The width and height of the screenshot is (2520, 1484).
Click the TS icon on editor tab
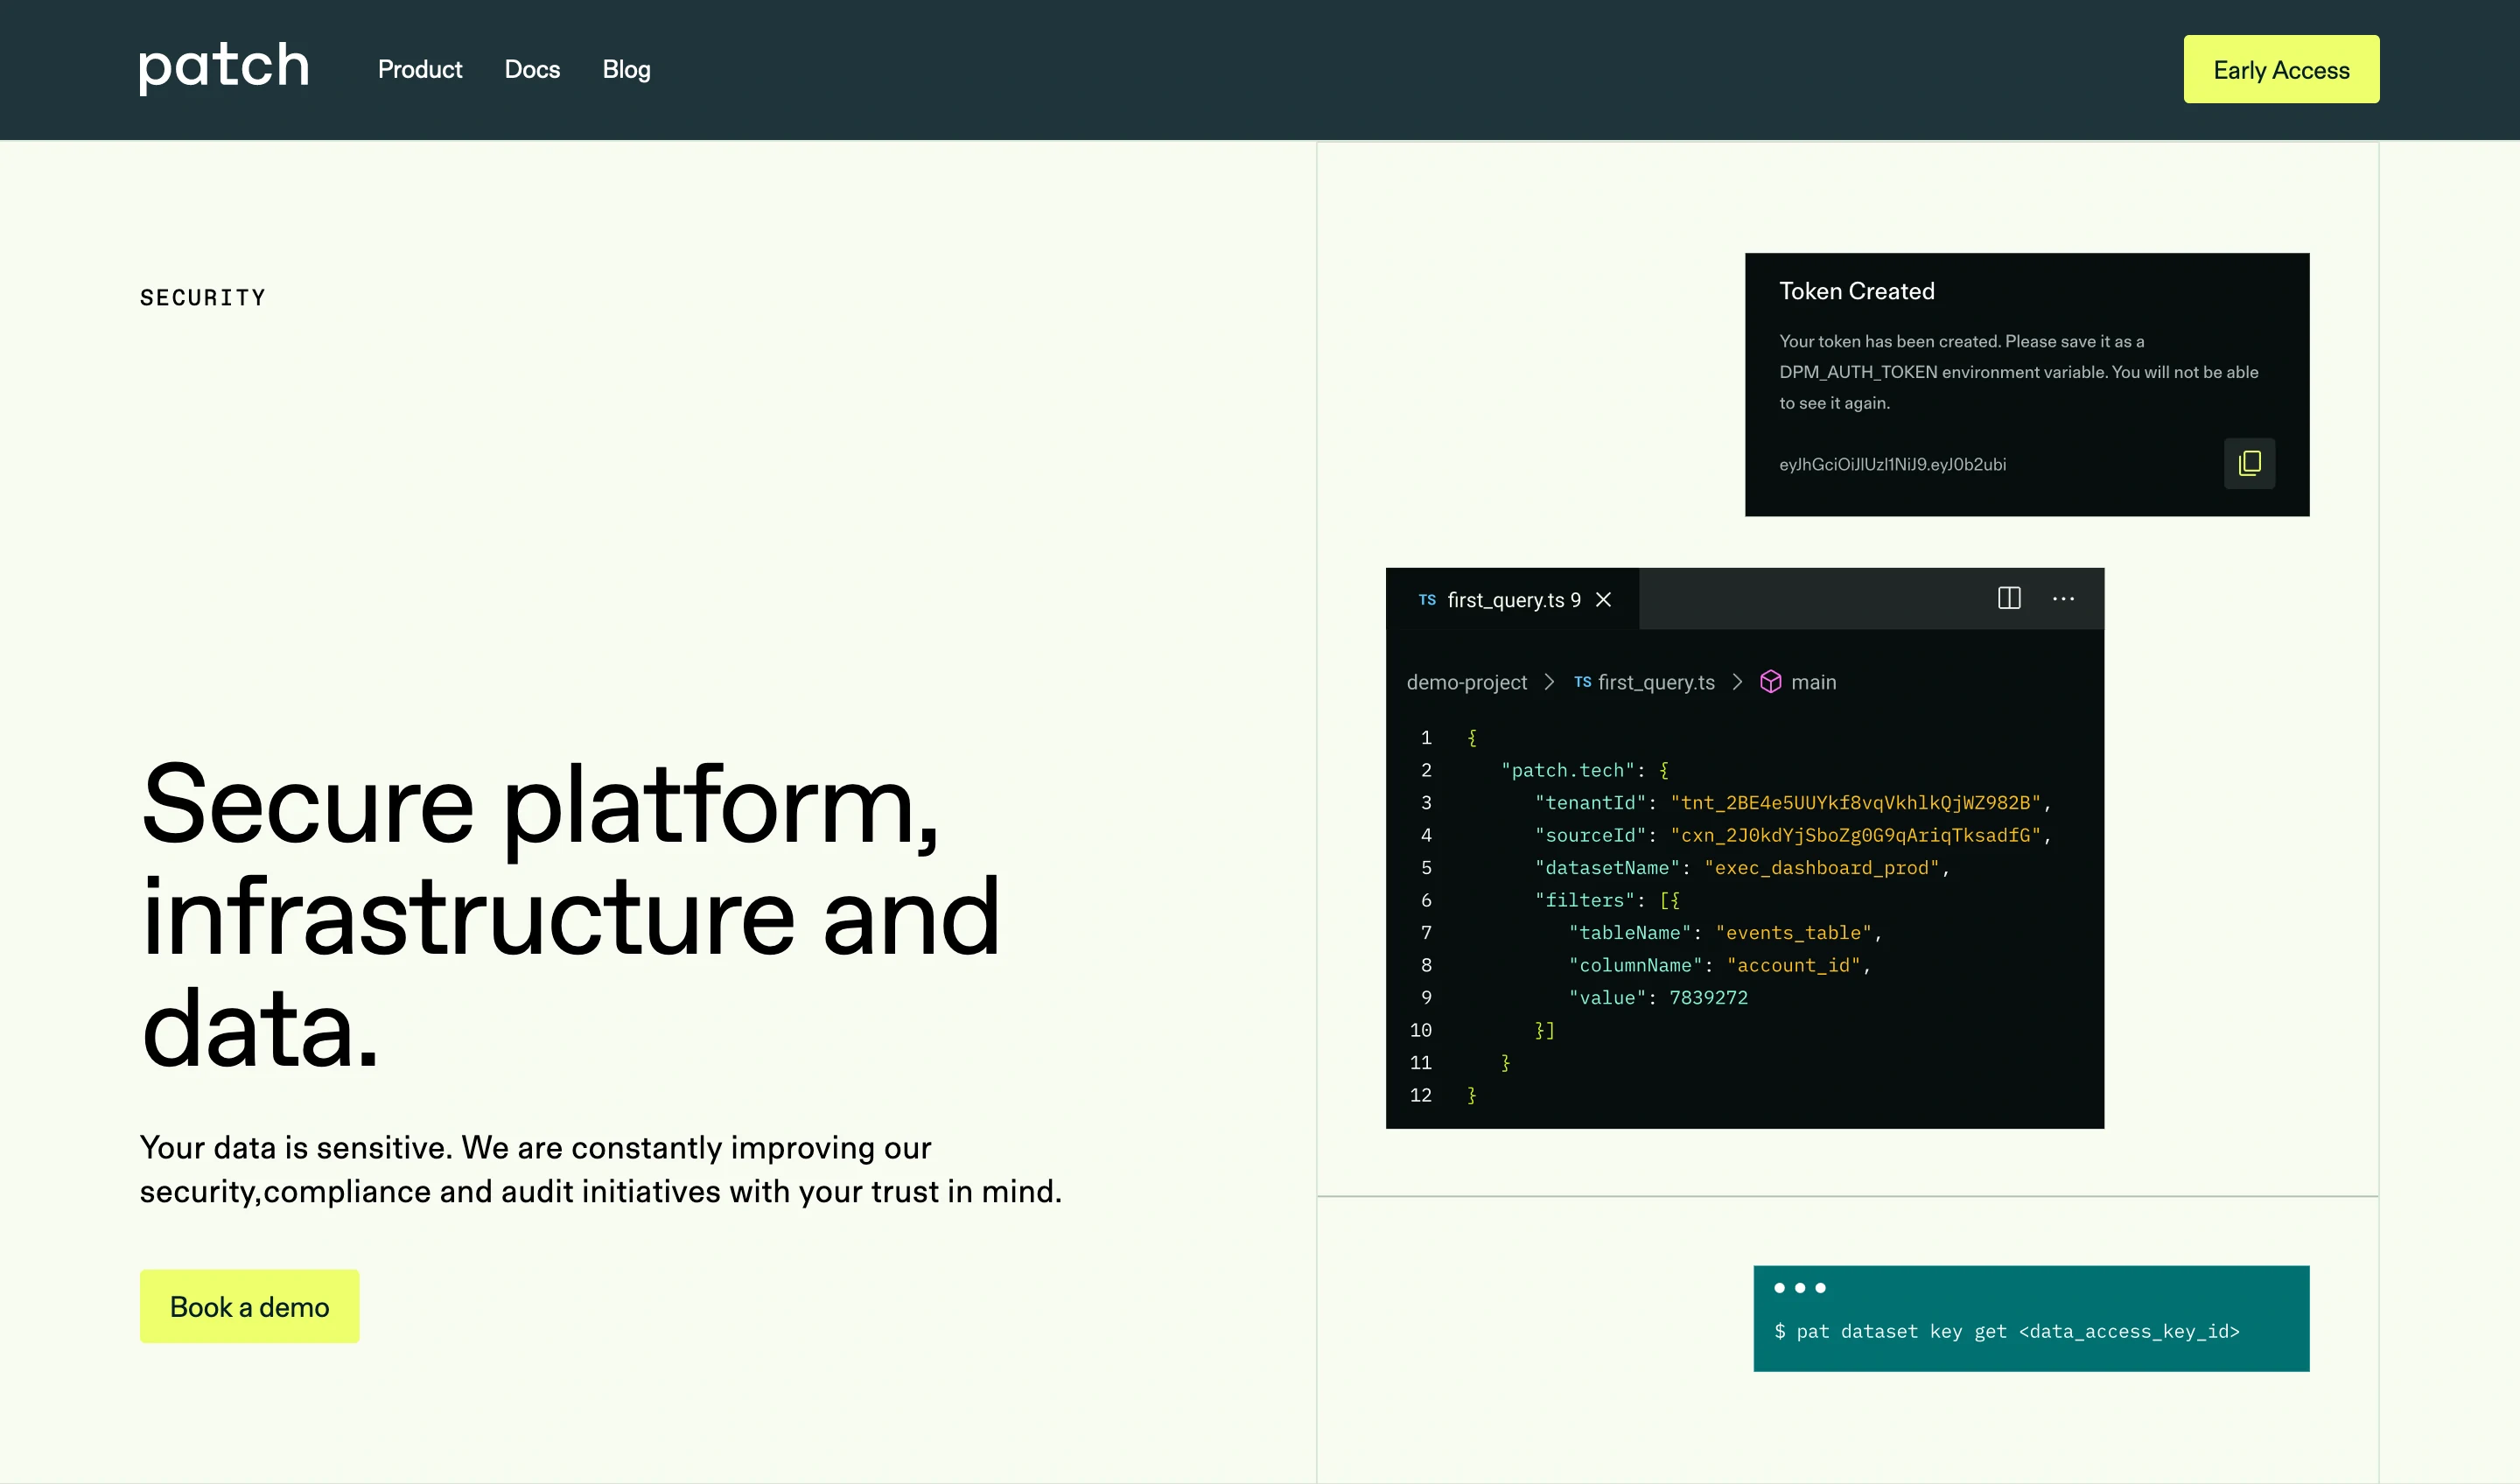pyautogui.click(x=1427, y=600)
